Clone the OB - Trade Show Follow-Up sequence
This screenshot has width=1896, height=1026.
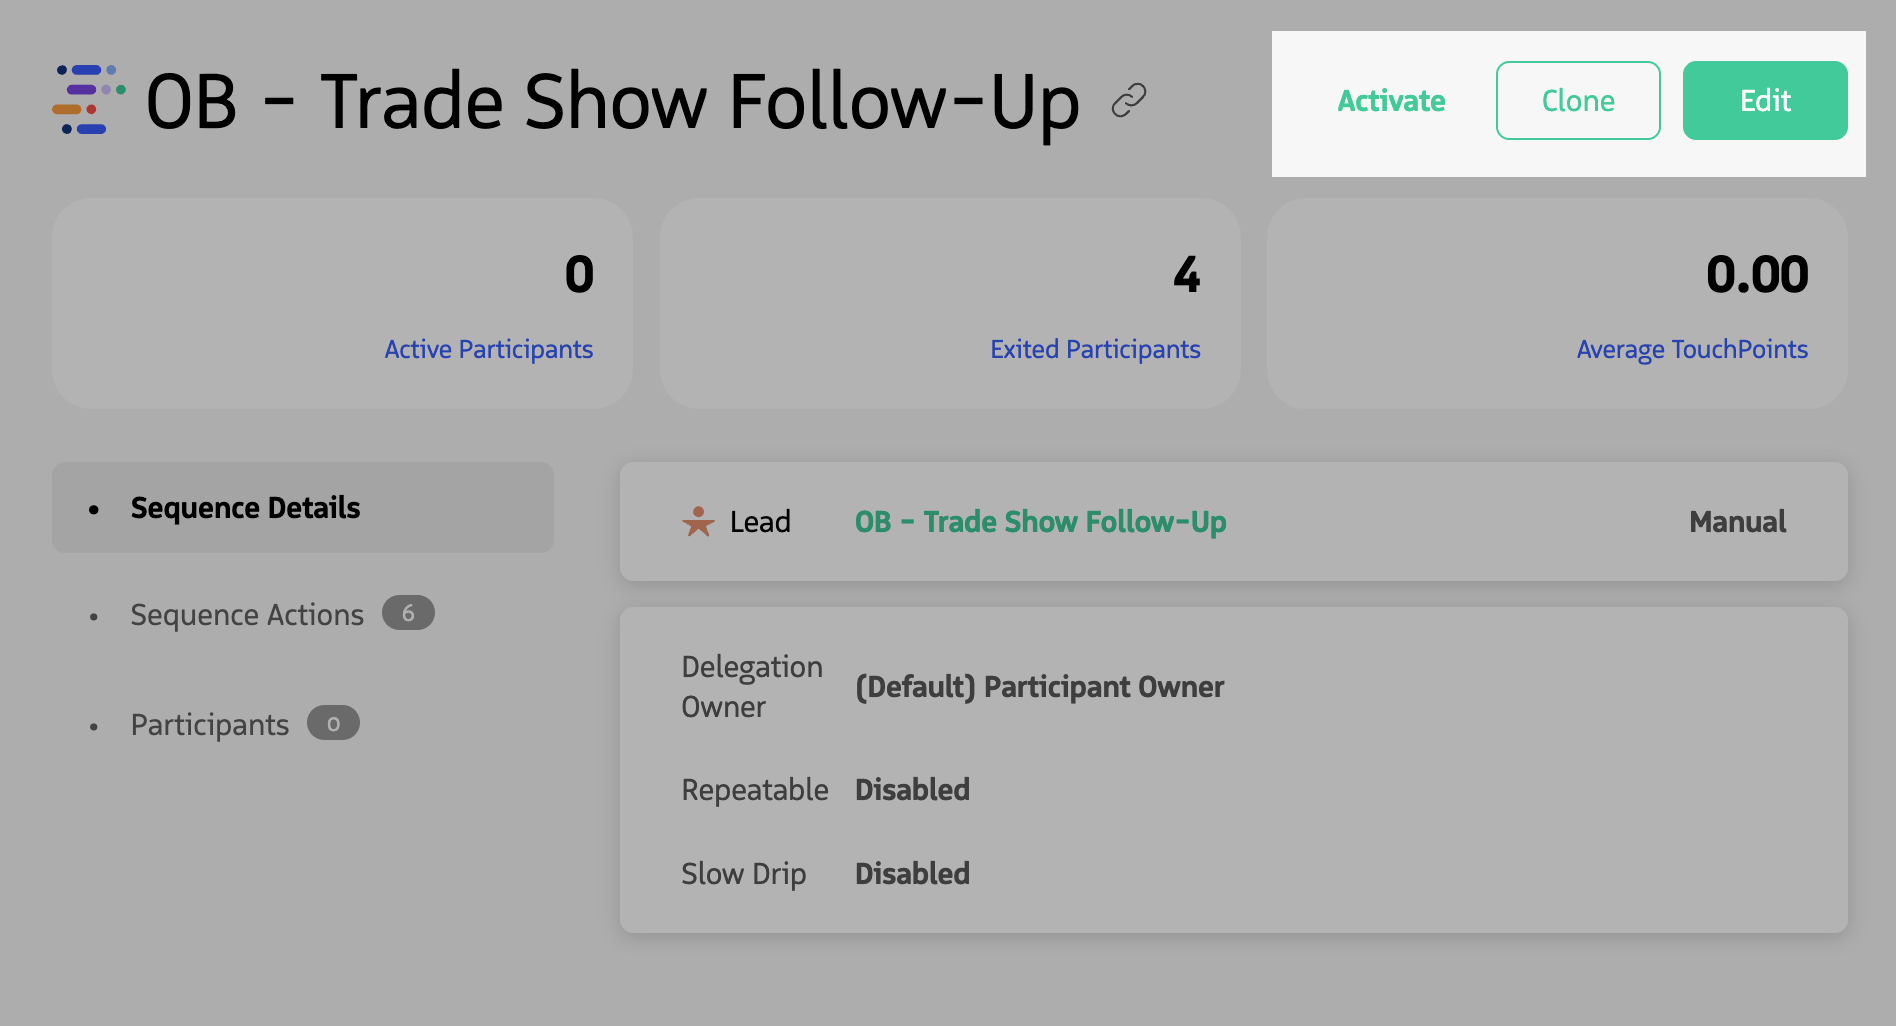click(1578, 100)
